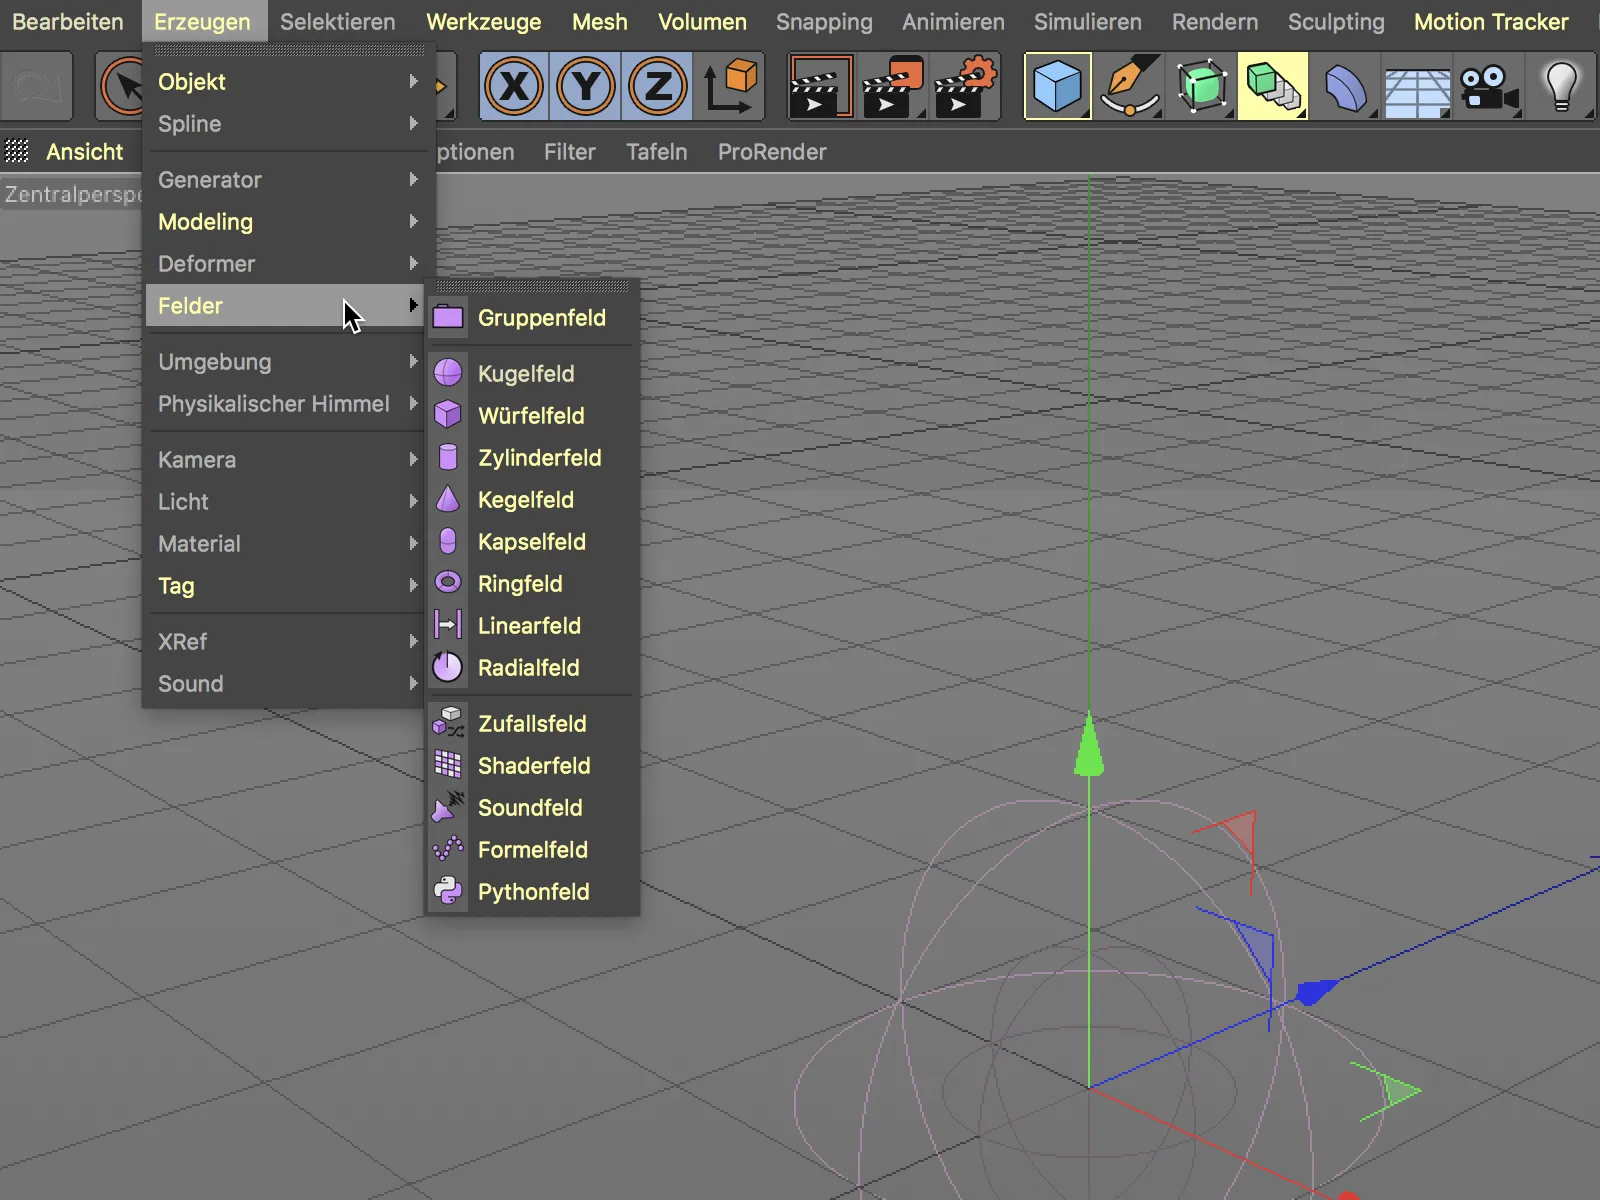The width and height of the screenshot is (1600, 1200).
Task: Open the Werkzeuge menu
Action: [484, 22]
